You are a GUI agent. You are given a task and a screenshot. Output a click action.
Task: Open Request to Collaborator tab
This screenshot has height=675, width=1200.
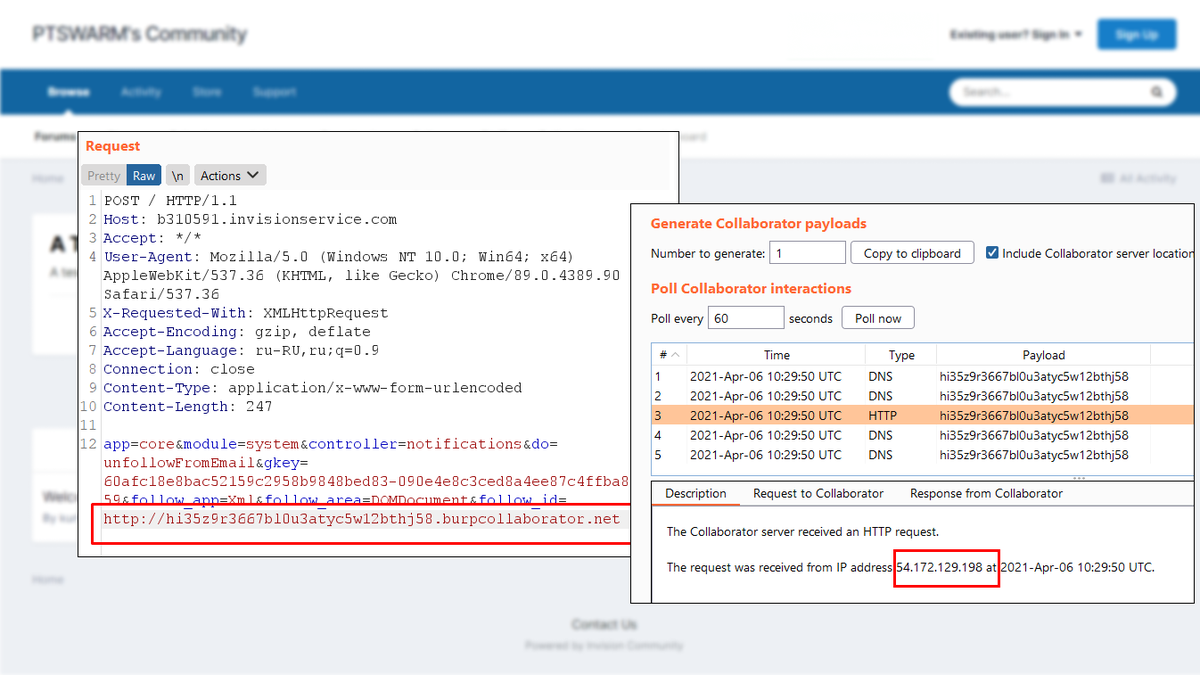point(818,493)
